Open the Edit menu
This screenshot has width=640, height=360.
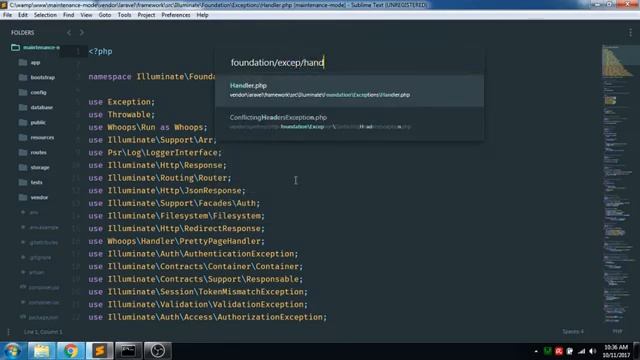pyautogui.click(x=22, y=15)
